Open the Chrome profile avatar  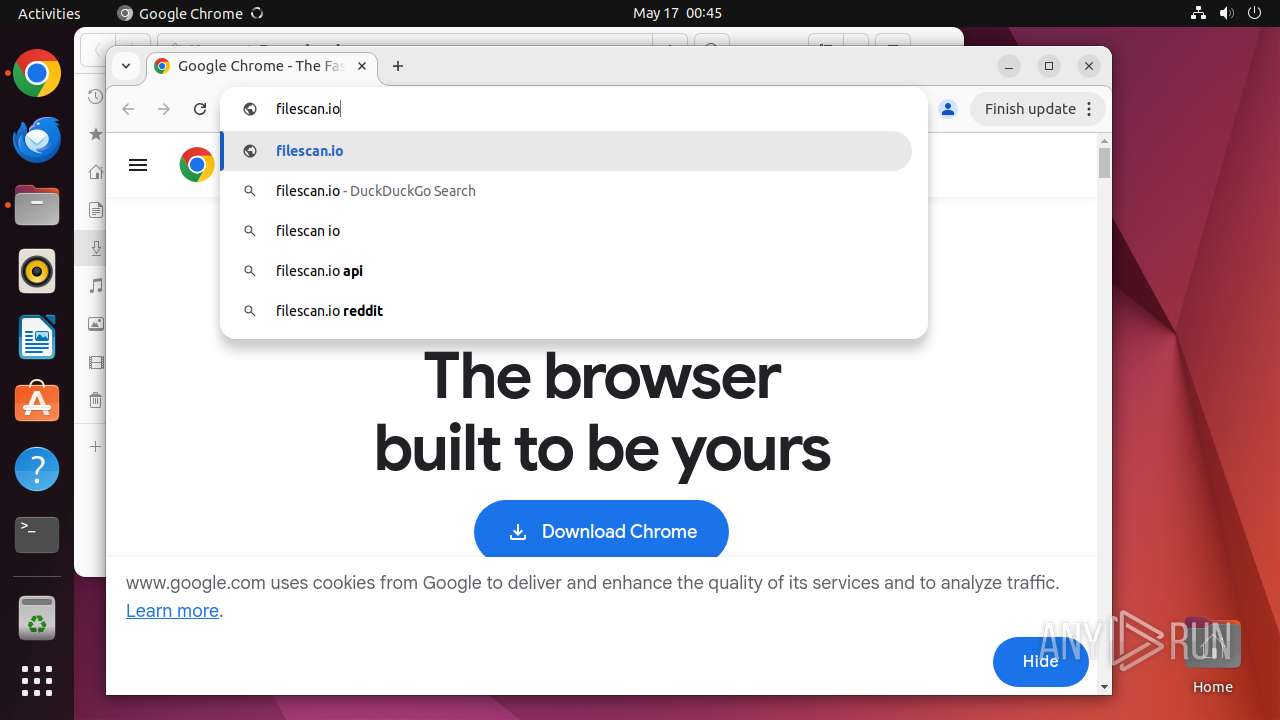pyautogui.click(x=948, y=109)
